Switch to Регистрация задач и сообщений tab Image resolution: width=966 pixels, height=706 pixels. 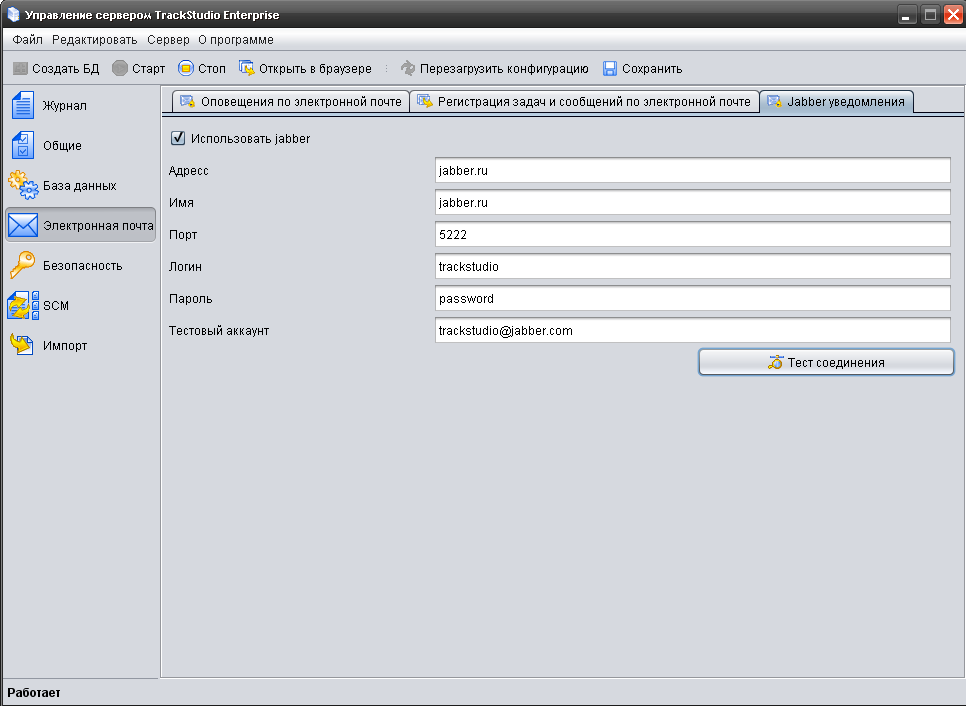pos(584,102)
